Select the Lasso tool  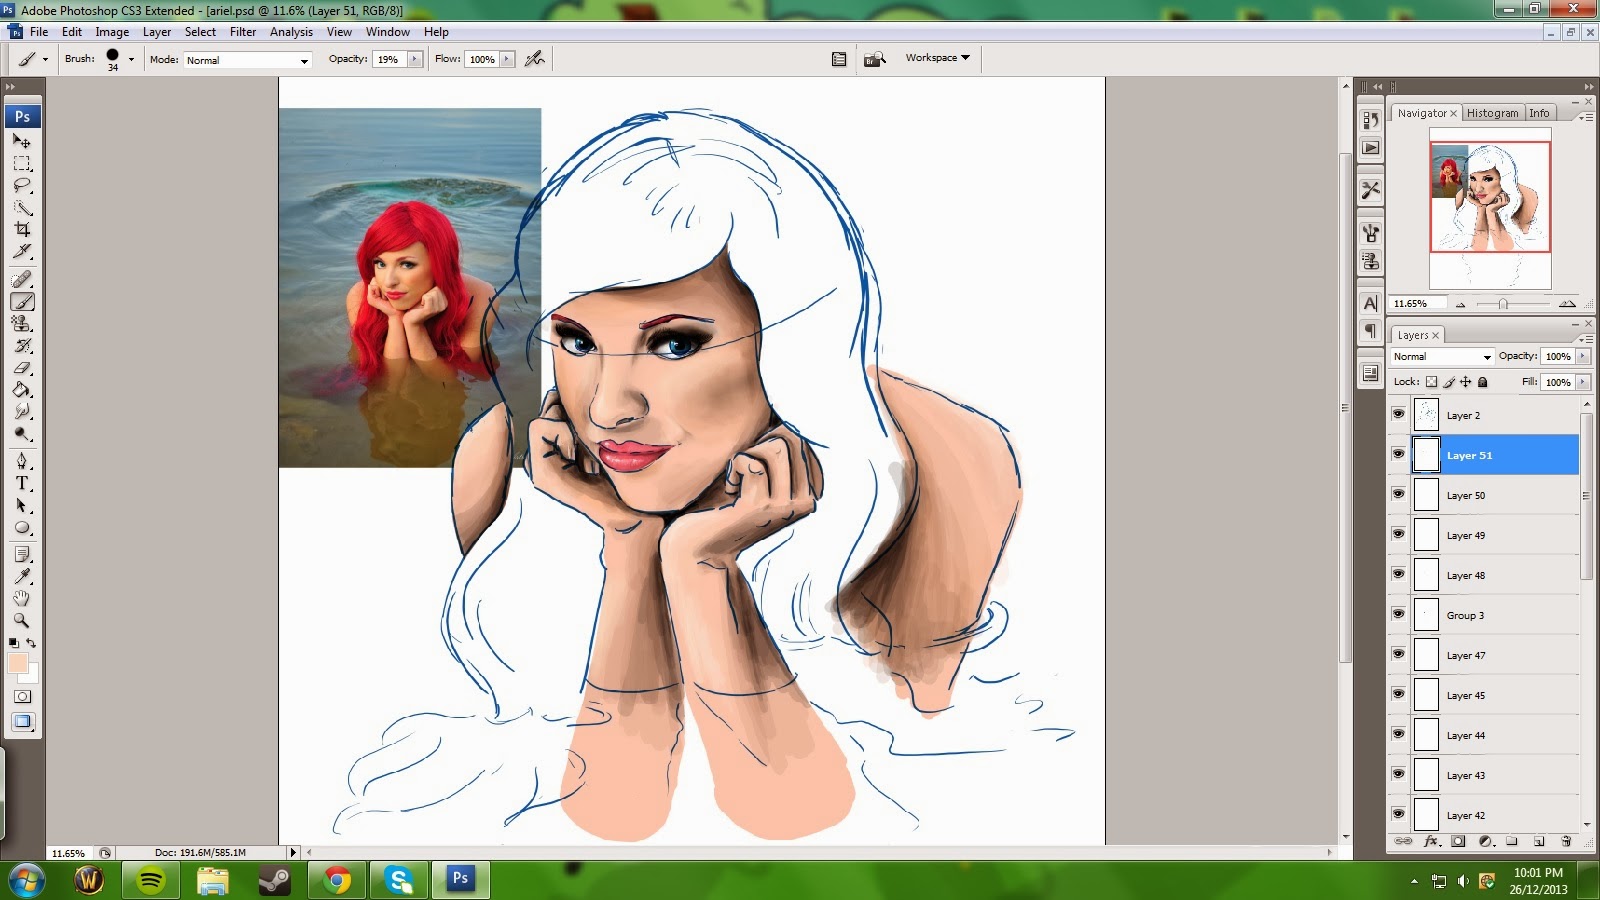point(22,185)
